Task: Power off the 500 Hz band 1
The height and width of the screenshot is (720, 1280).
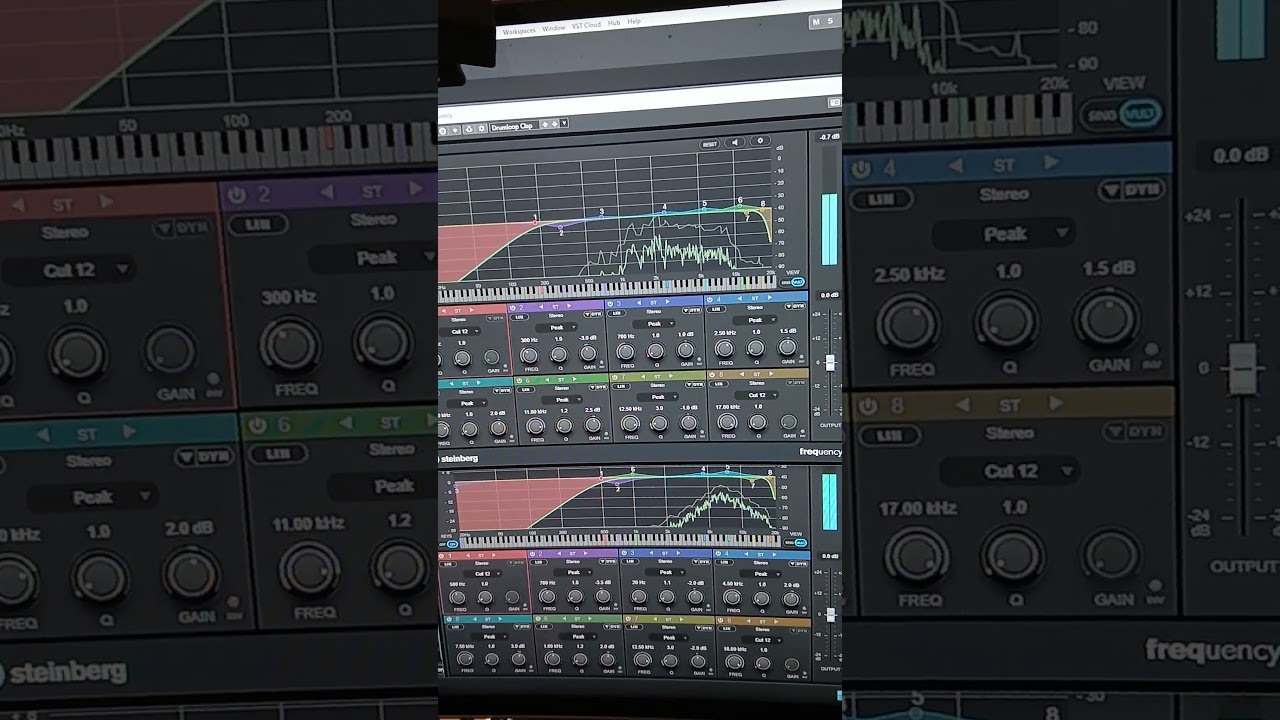Action: coord(441,556)
